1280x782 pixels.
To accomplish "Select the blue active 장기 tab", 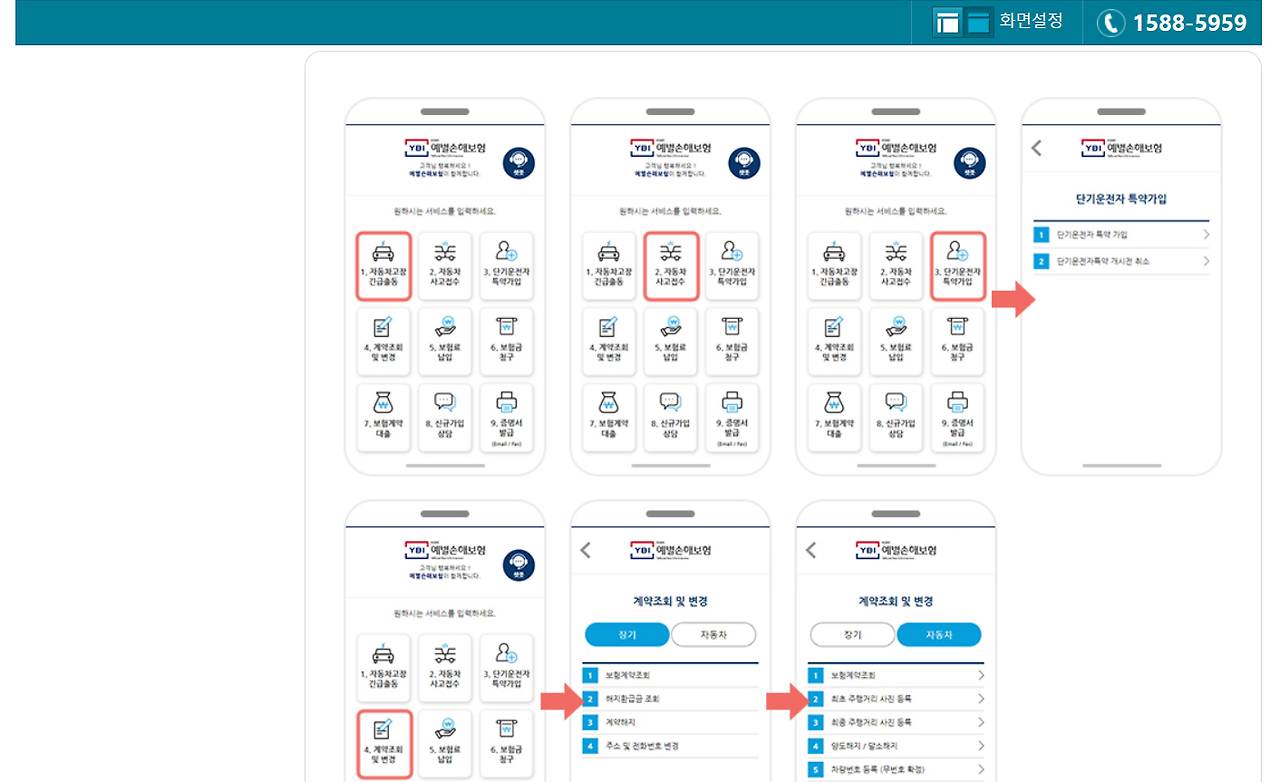I will [627, 634].
